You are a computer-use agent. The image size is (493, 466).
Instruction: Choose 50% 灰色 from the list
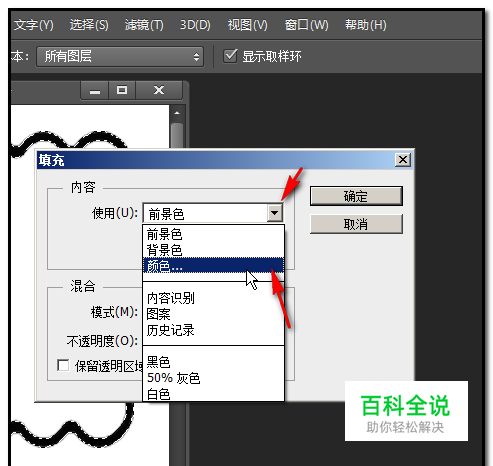click(213, 378)
